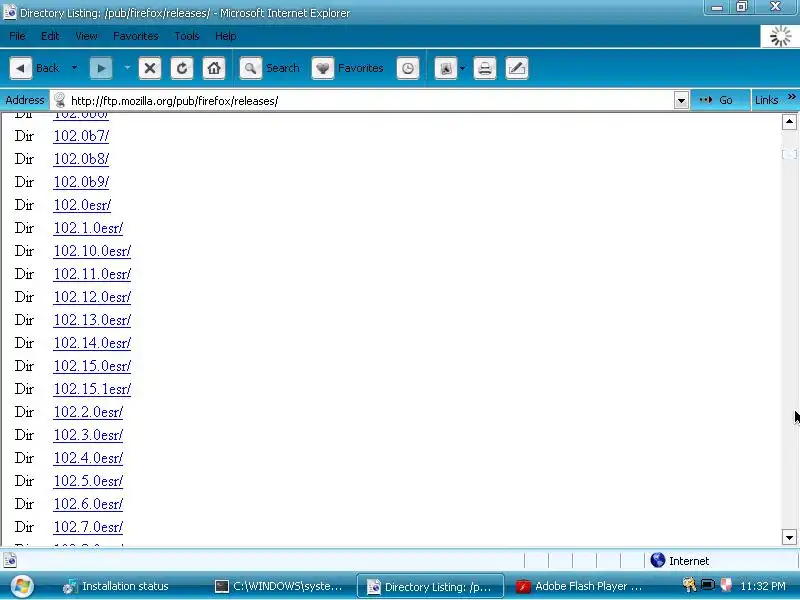
Task: Open the Favorites menu in the menu bar
Action: tap(136, 36)
